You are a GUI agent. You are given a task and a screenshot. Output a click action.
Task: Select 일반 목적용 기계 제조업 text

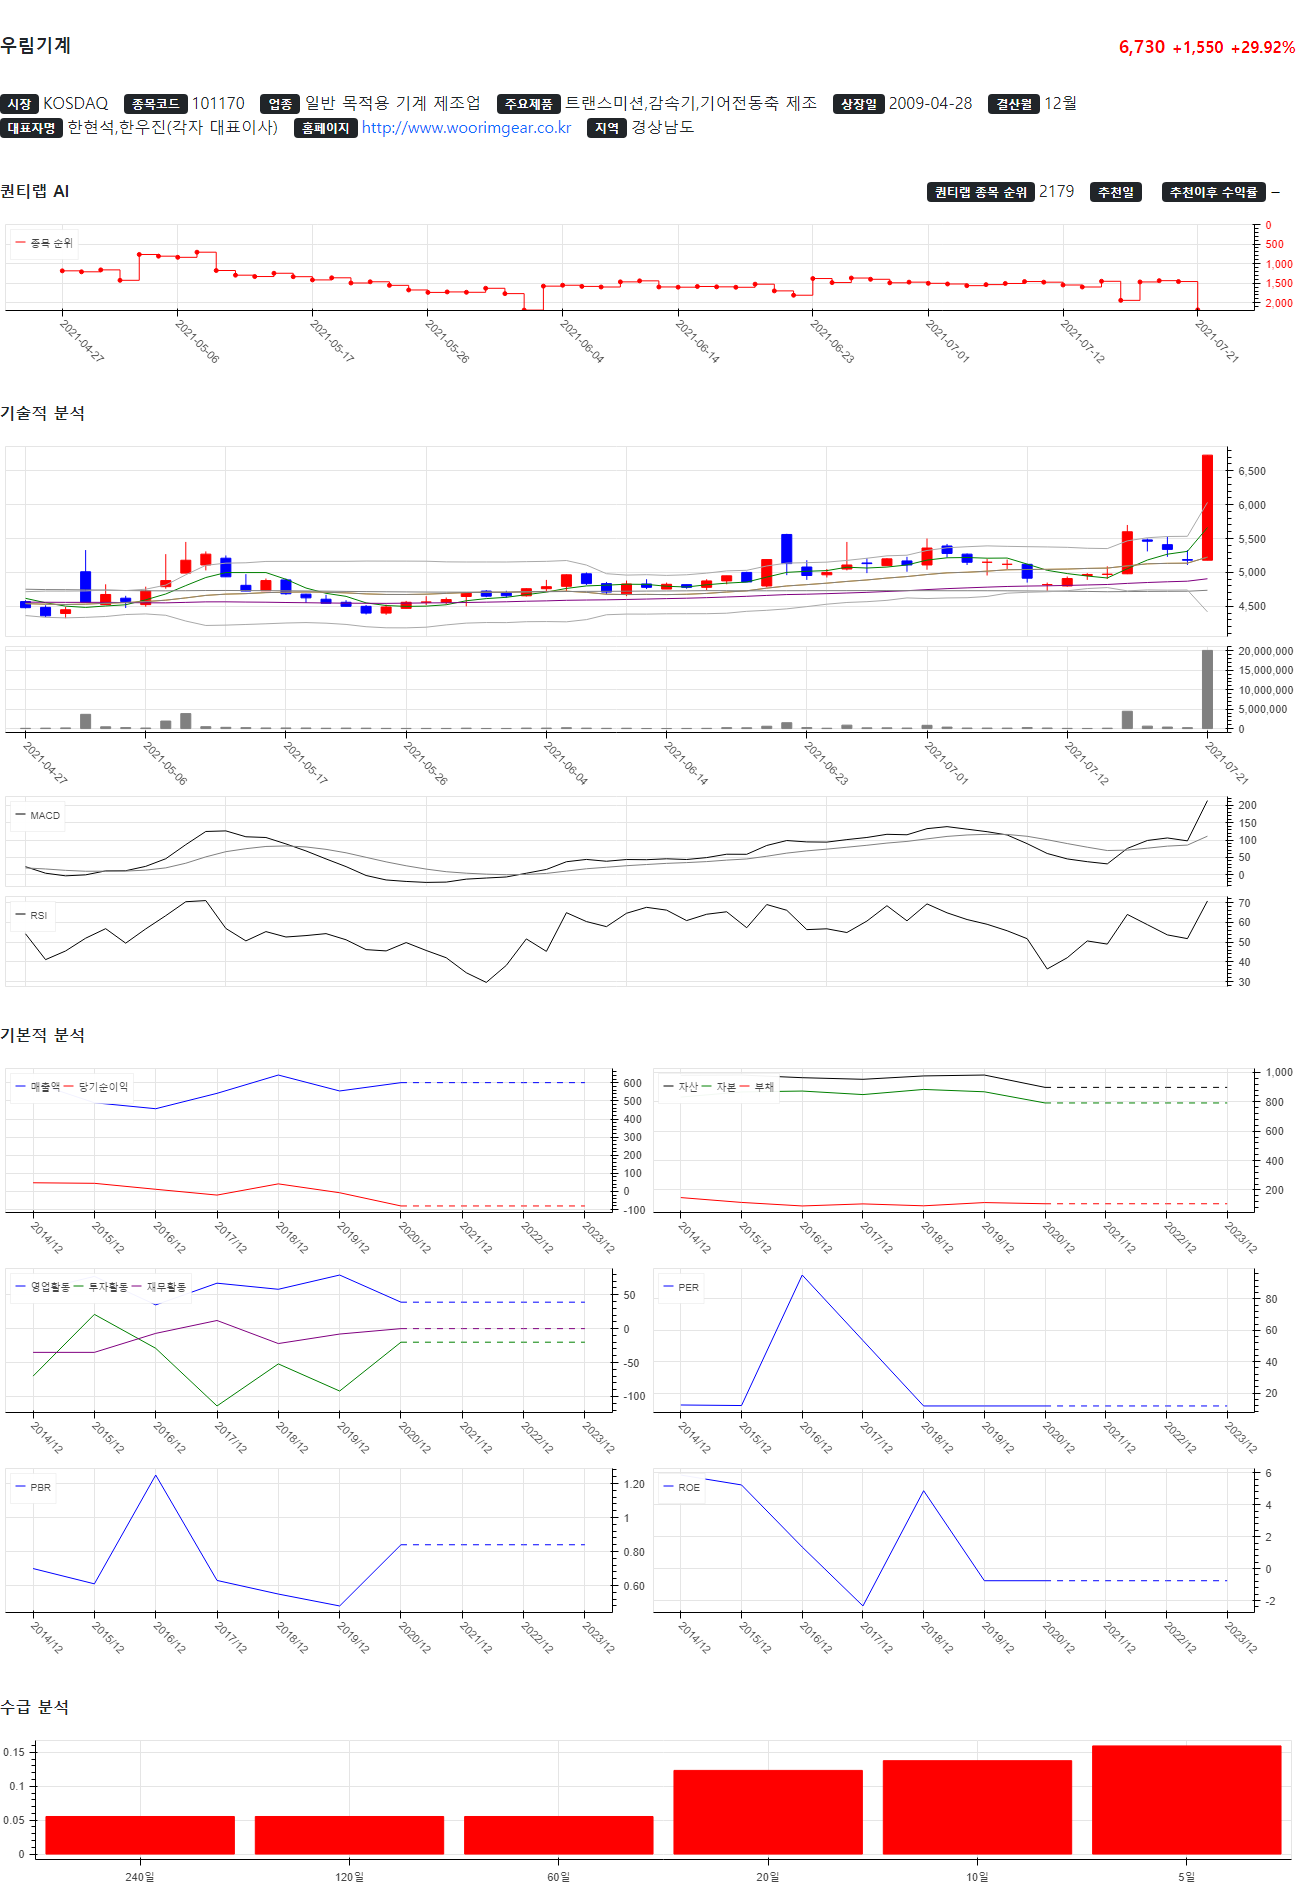393,103
